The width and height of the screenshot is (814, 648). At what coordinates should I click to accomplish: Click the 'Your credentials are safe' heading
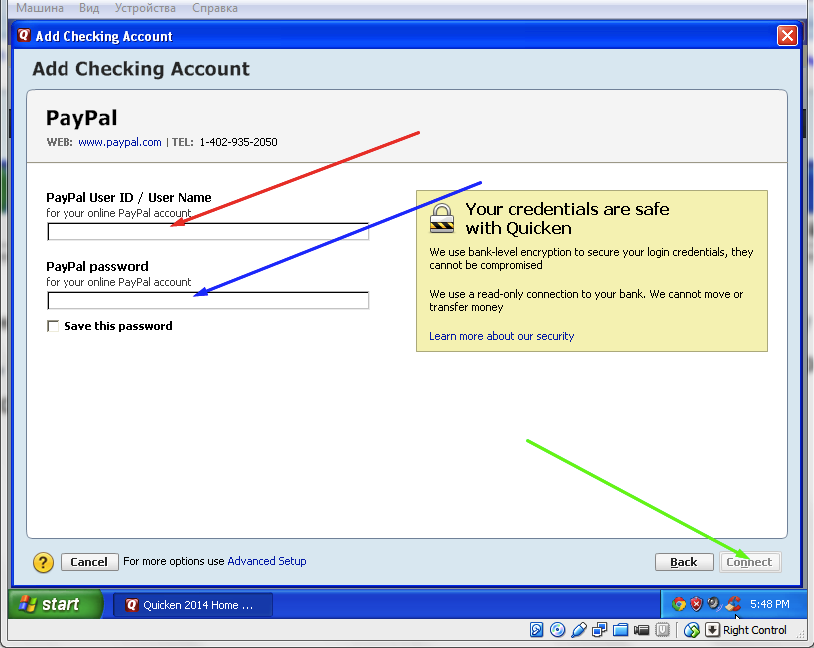[567, 219]
